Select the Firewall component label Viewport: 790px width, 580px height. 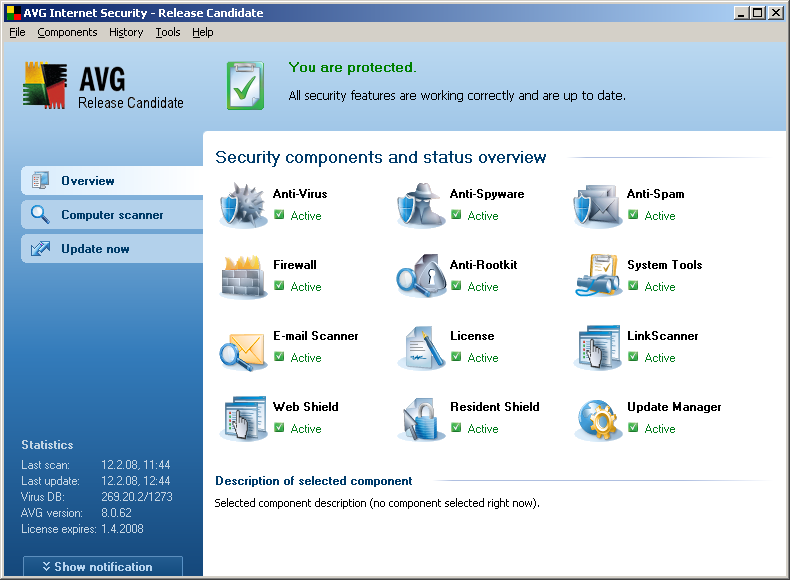coord(295,265)
